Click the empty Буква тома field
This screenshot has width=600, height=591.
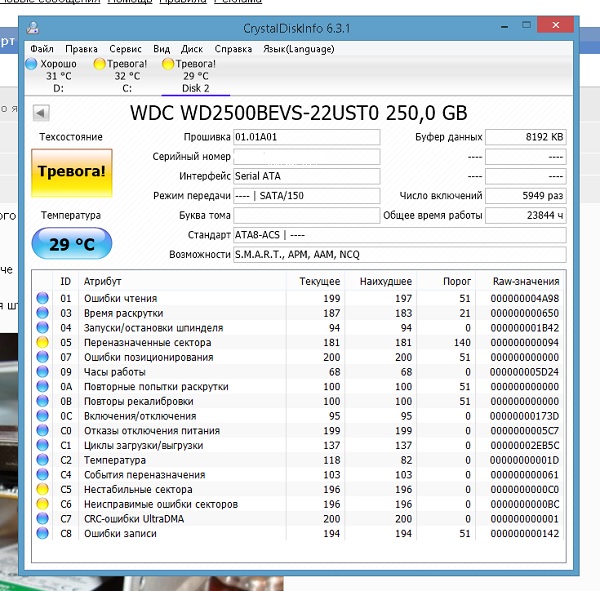pos(307,215)
